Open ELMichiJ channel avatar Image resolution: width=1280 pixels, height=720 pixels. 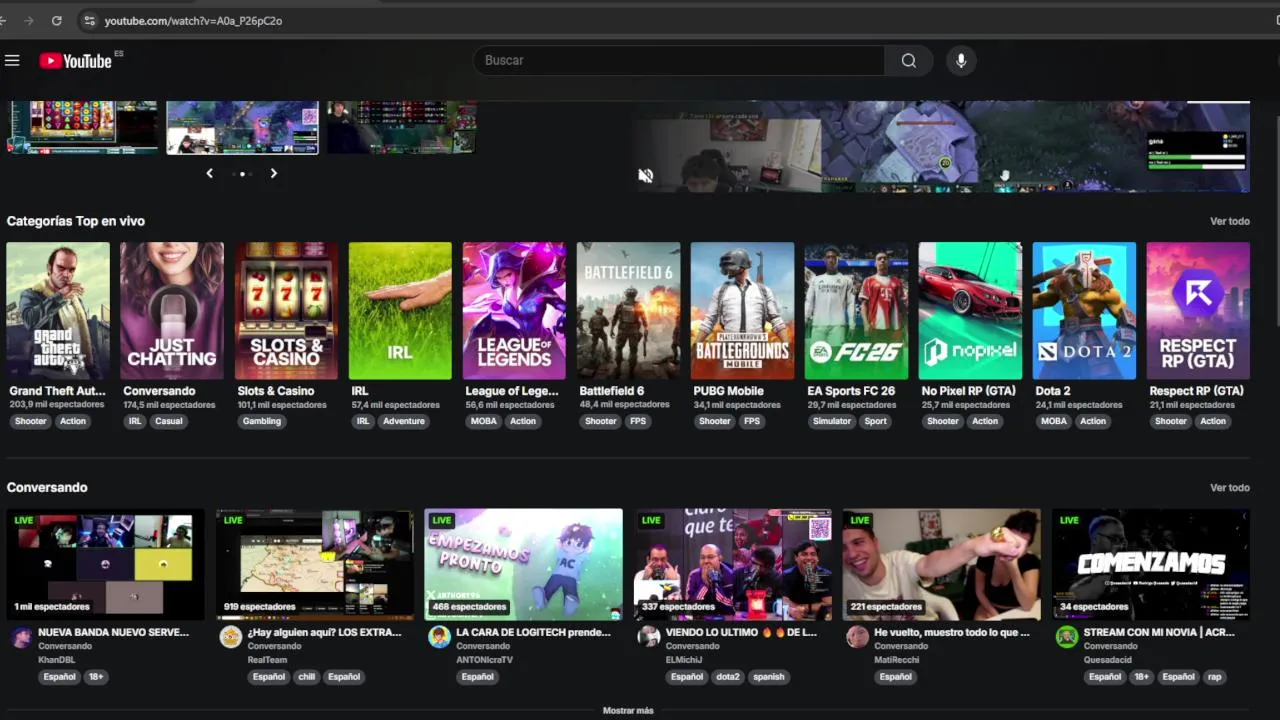click(x=649, y=637)
